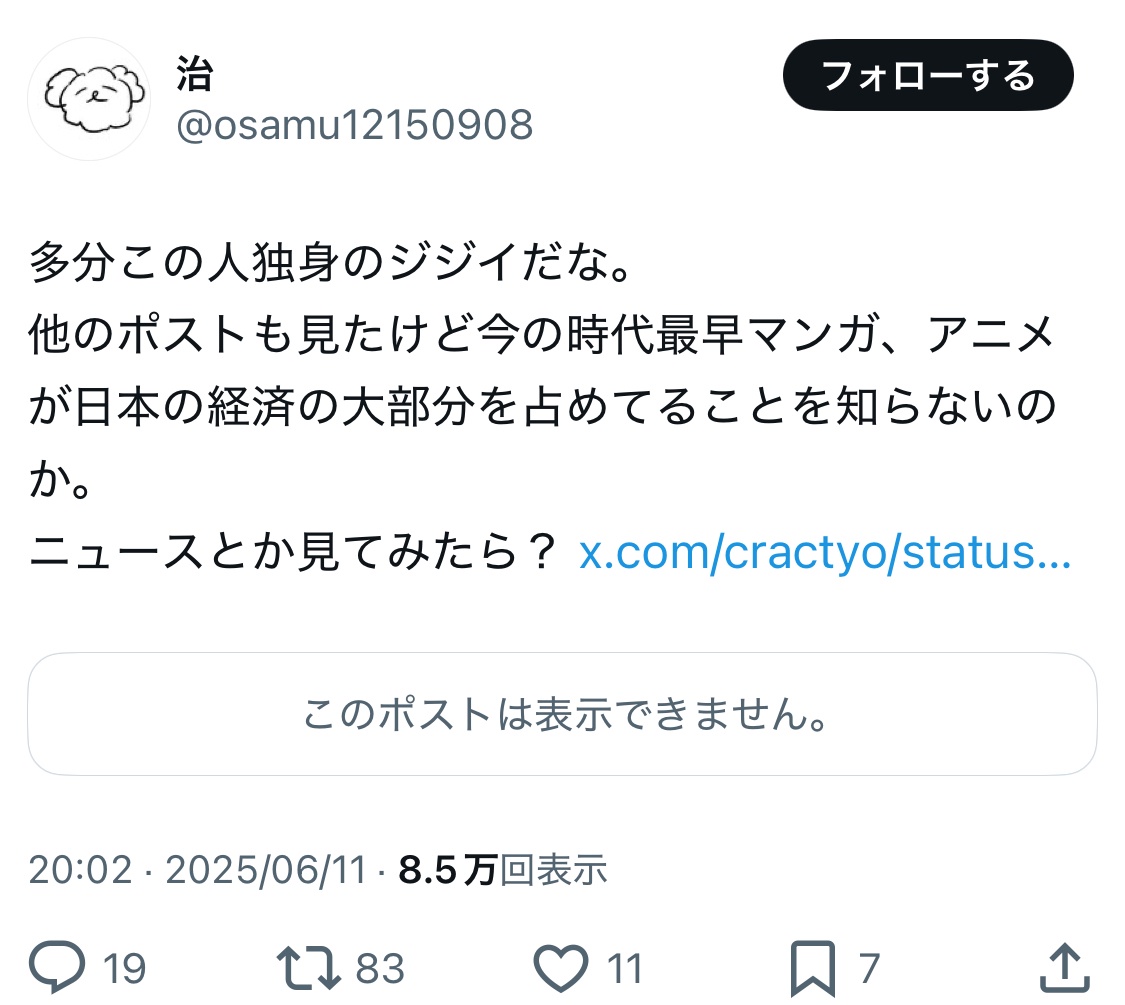Click the 2025/06/11 post date
This screenshot has height=1005, width=1125.
pyautogui.click(x=267, y=870)
